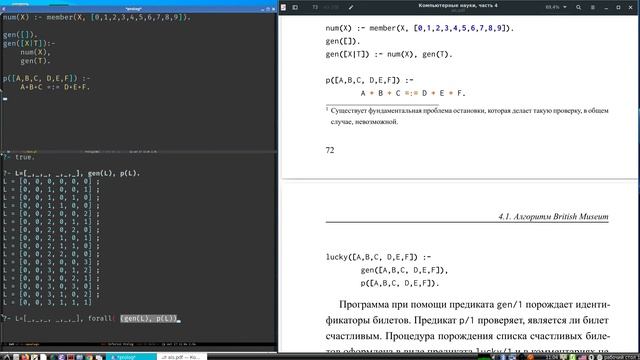Image resolution: width=640 pixels, height=360 pixels.
Task: Click the page number field showing 73
Action: (315, 7)
